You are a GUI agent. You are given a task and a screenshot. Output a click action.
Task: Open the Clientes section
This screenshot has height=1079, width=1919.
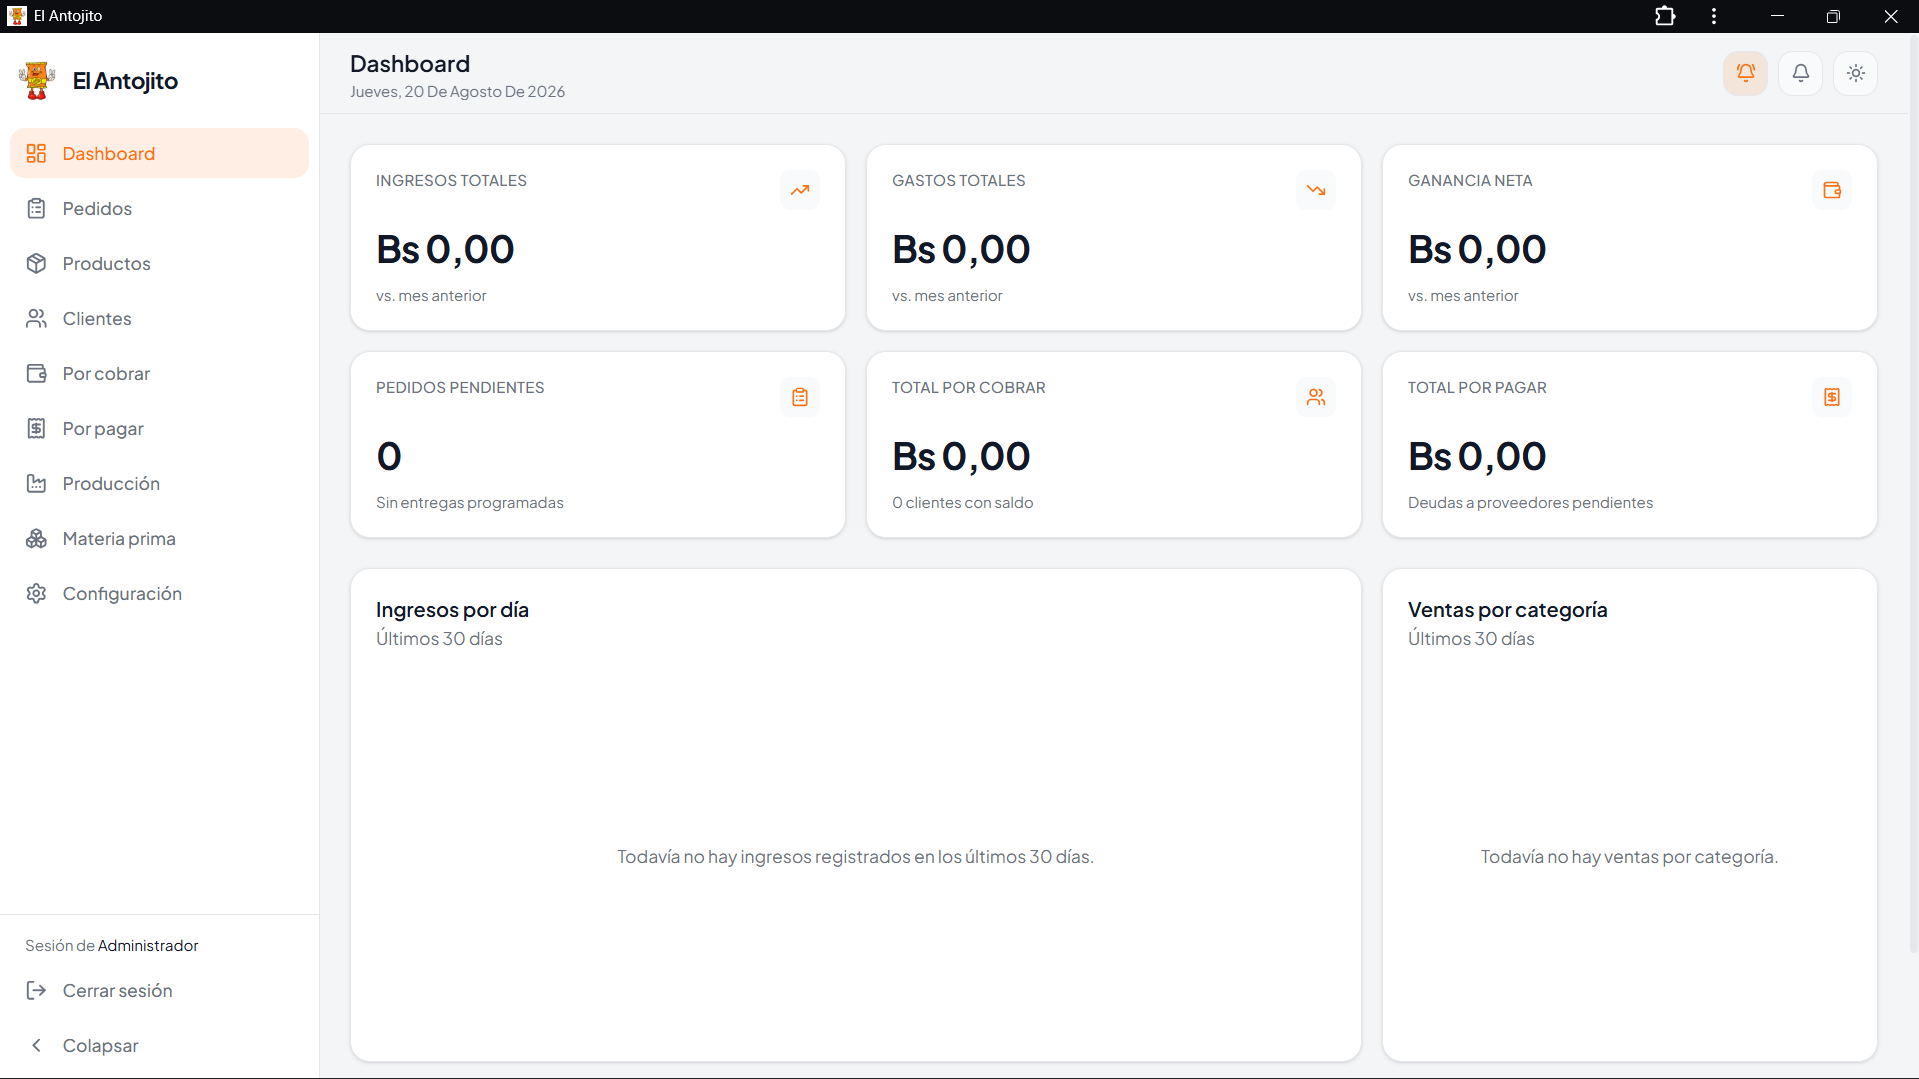[x=159, y=318]
